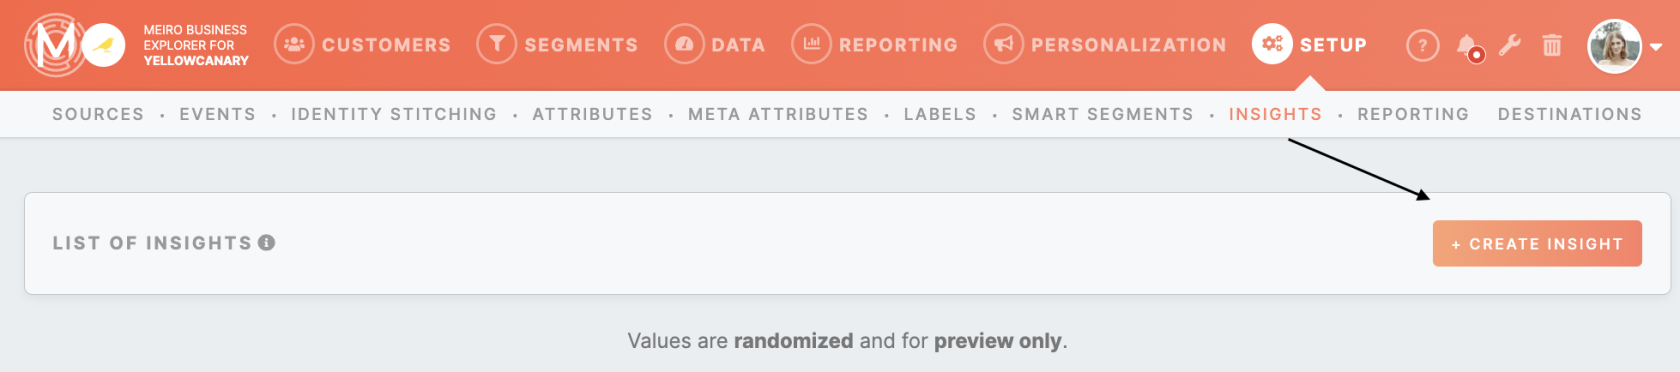Open help question mark icon
1680x372 pixels.
pyautogui.click(x=1422, y=46)
